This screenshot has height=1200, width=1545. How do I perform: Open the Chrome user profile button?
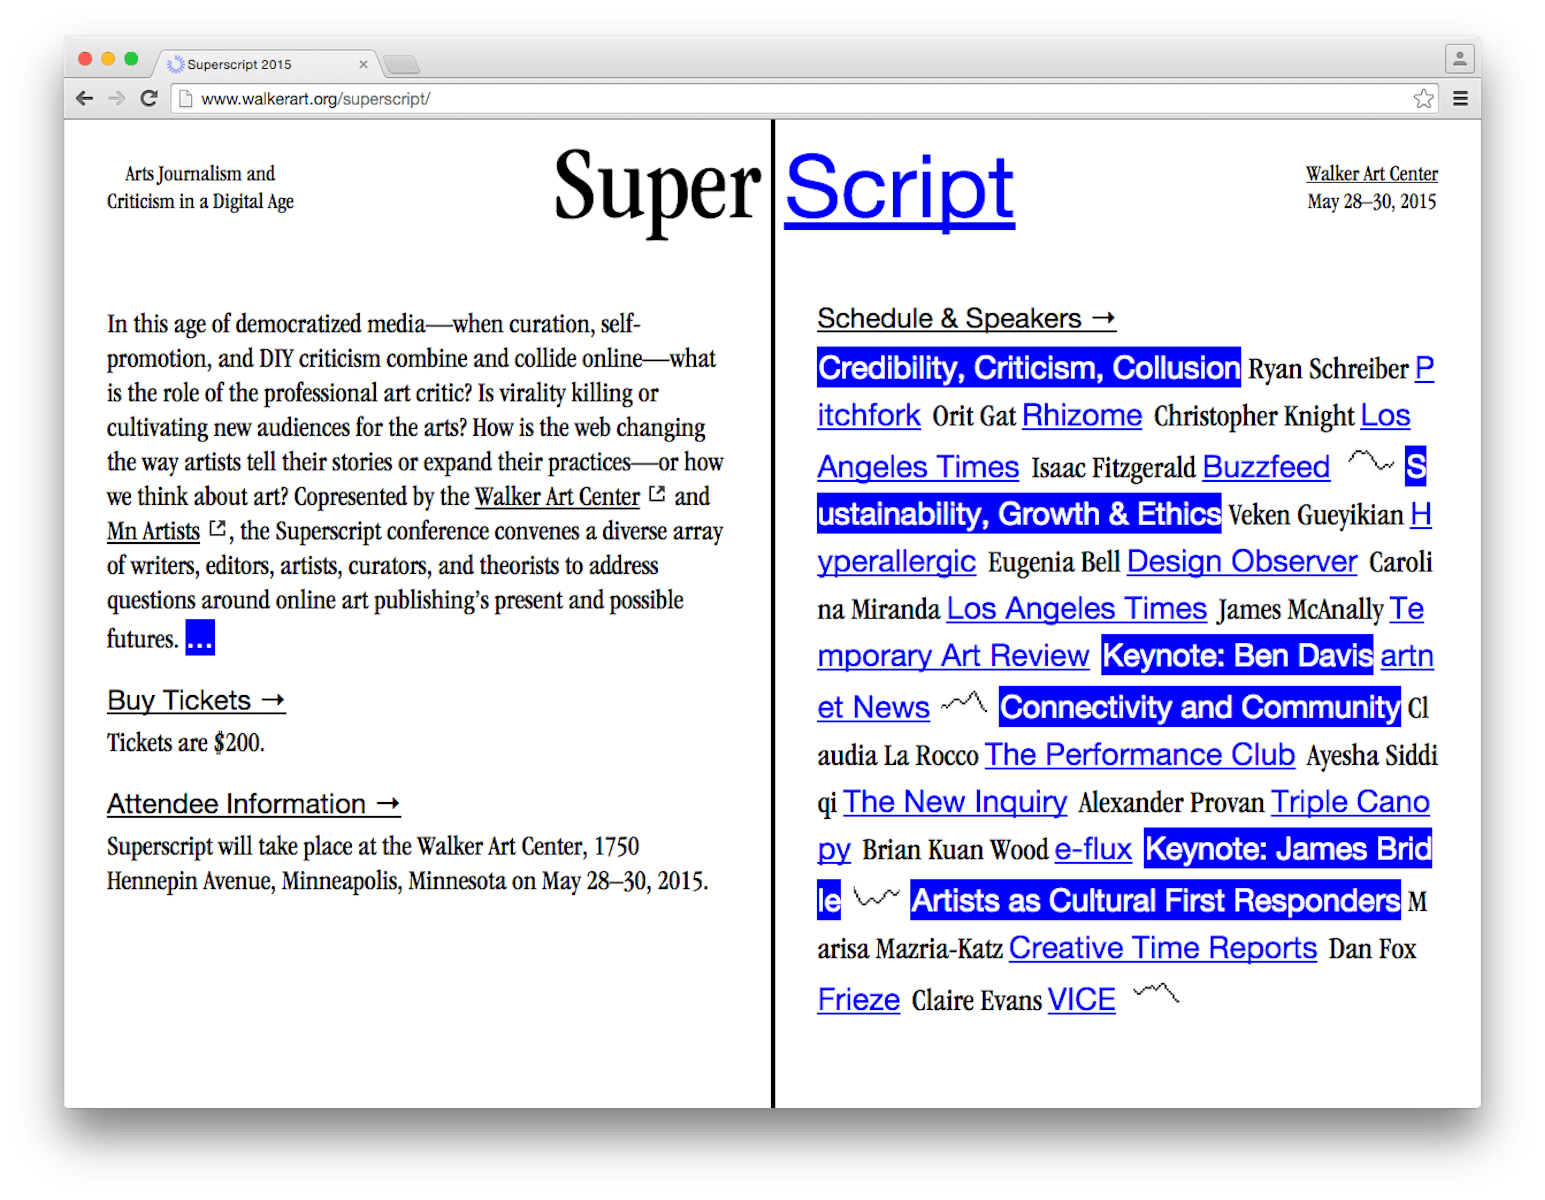[x=1459, y=59]
